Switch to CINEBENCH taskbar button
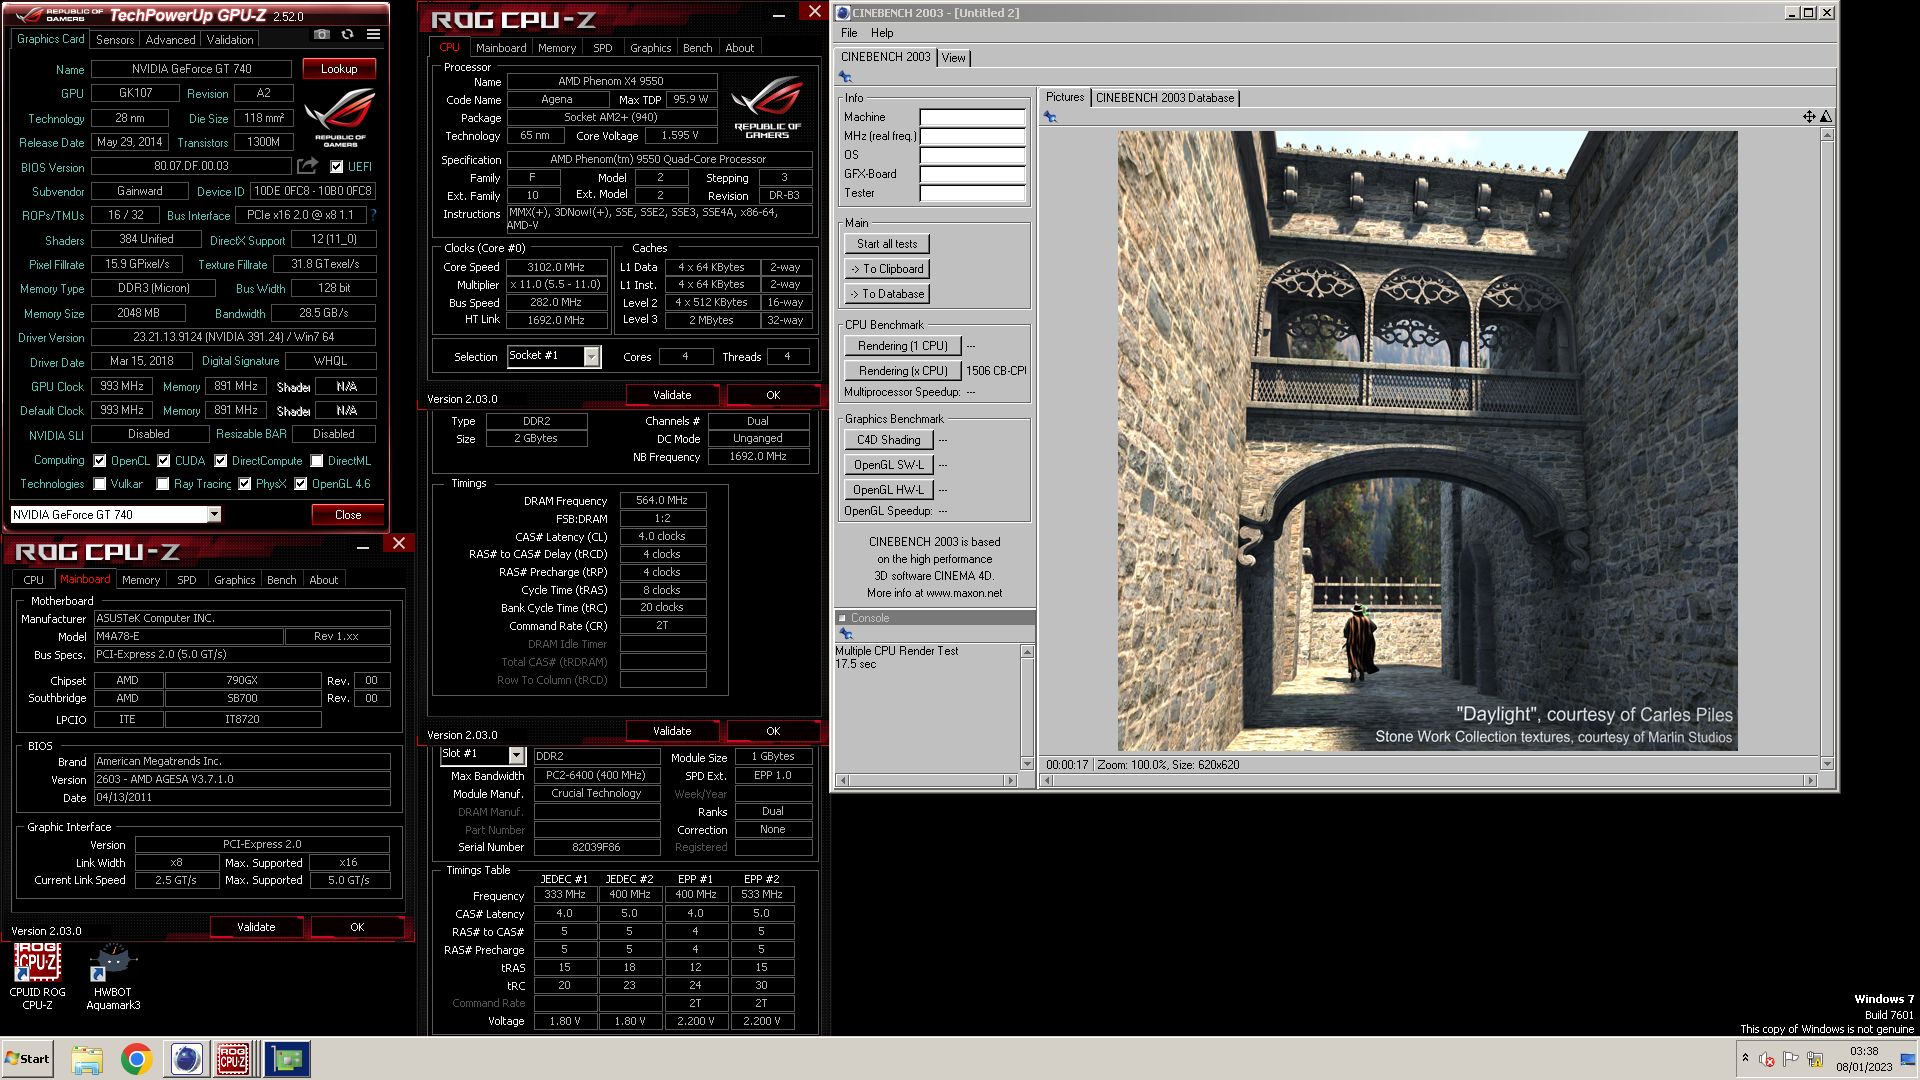Viewport: 1920px width, 1080px height. click(186, 1059)
